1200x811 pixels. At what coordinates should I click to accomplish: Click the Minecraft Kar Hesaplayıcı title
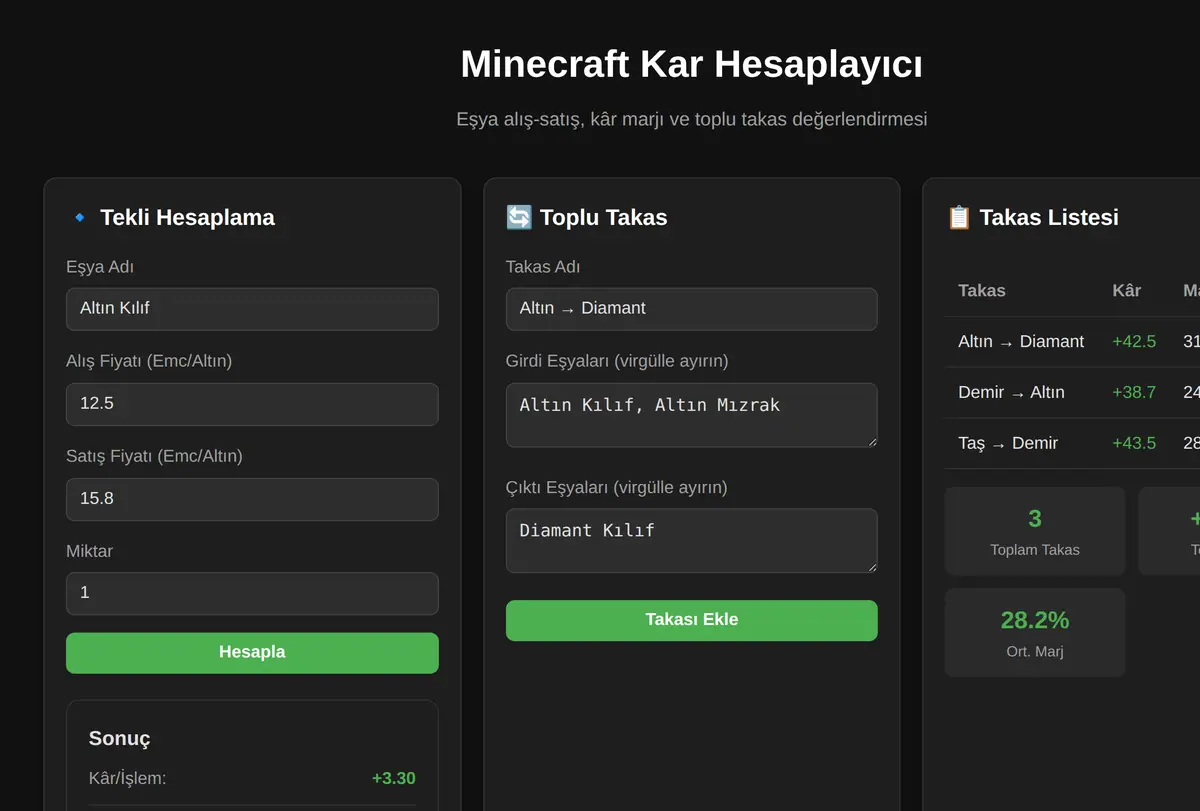(x=692, y=65)
